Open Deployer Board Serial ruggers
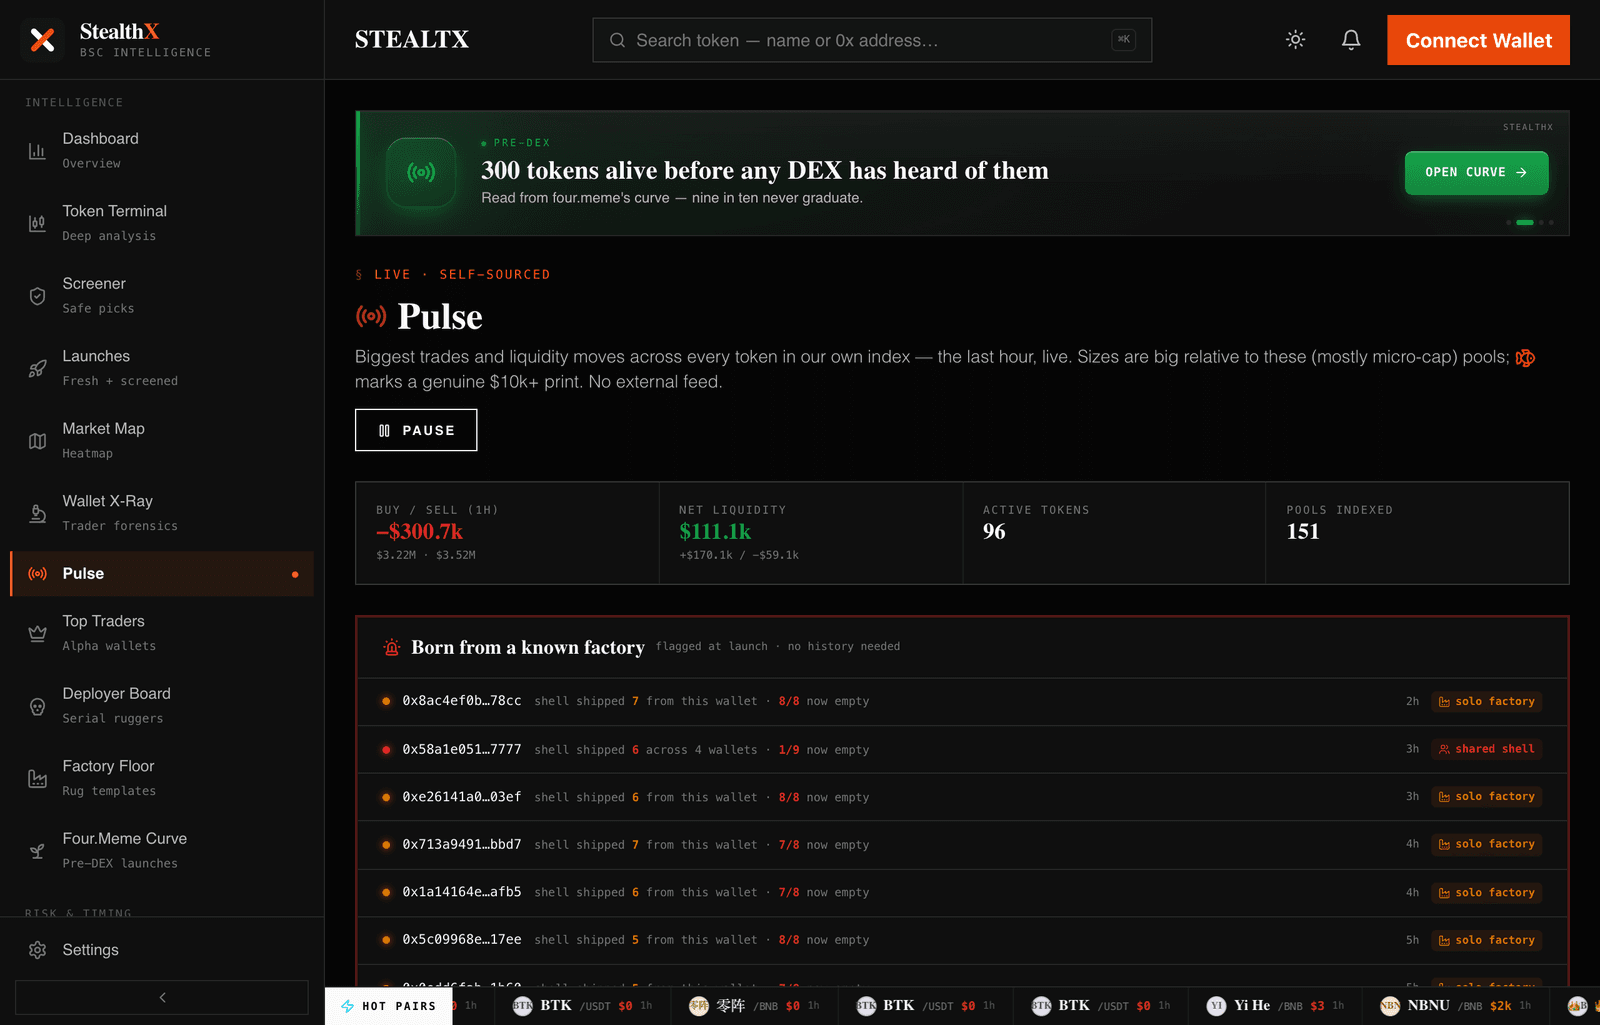 pos(162,706)
